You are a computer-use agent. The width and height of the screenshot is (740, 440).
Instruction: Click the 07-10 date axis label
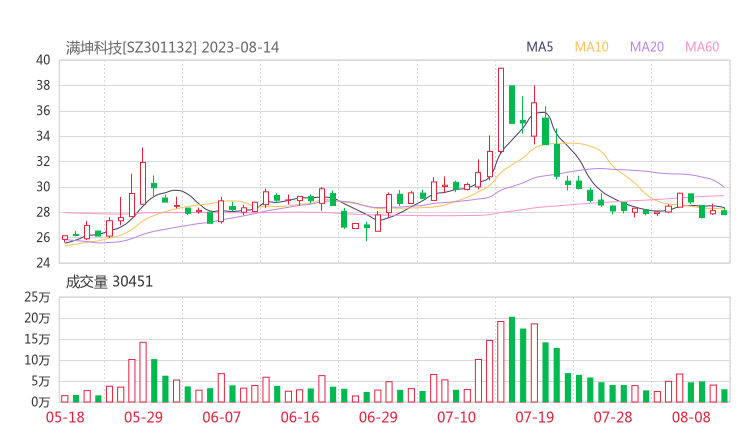[456, 417]
